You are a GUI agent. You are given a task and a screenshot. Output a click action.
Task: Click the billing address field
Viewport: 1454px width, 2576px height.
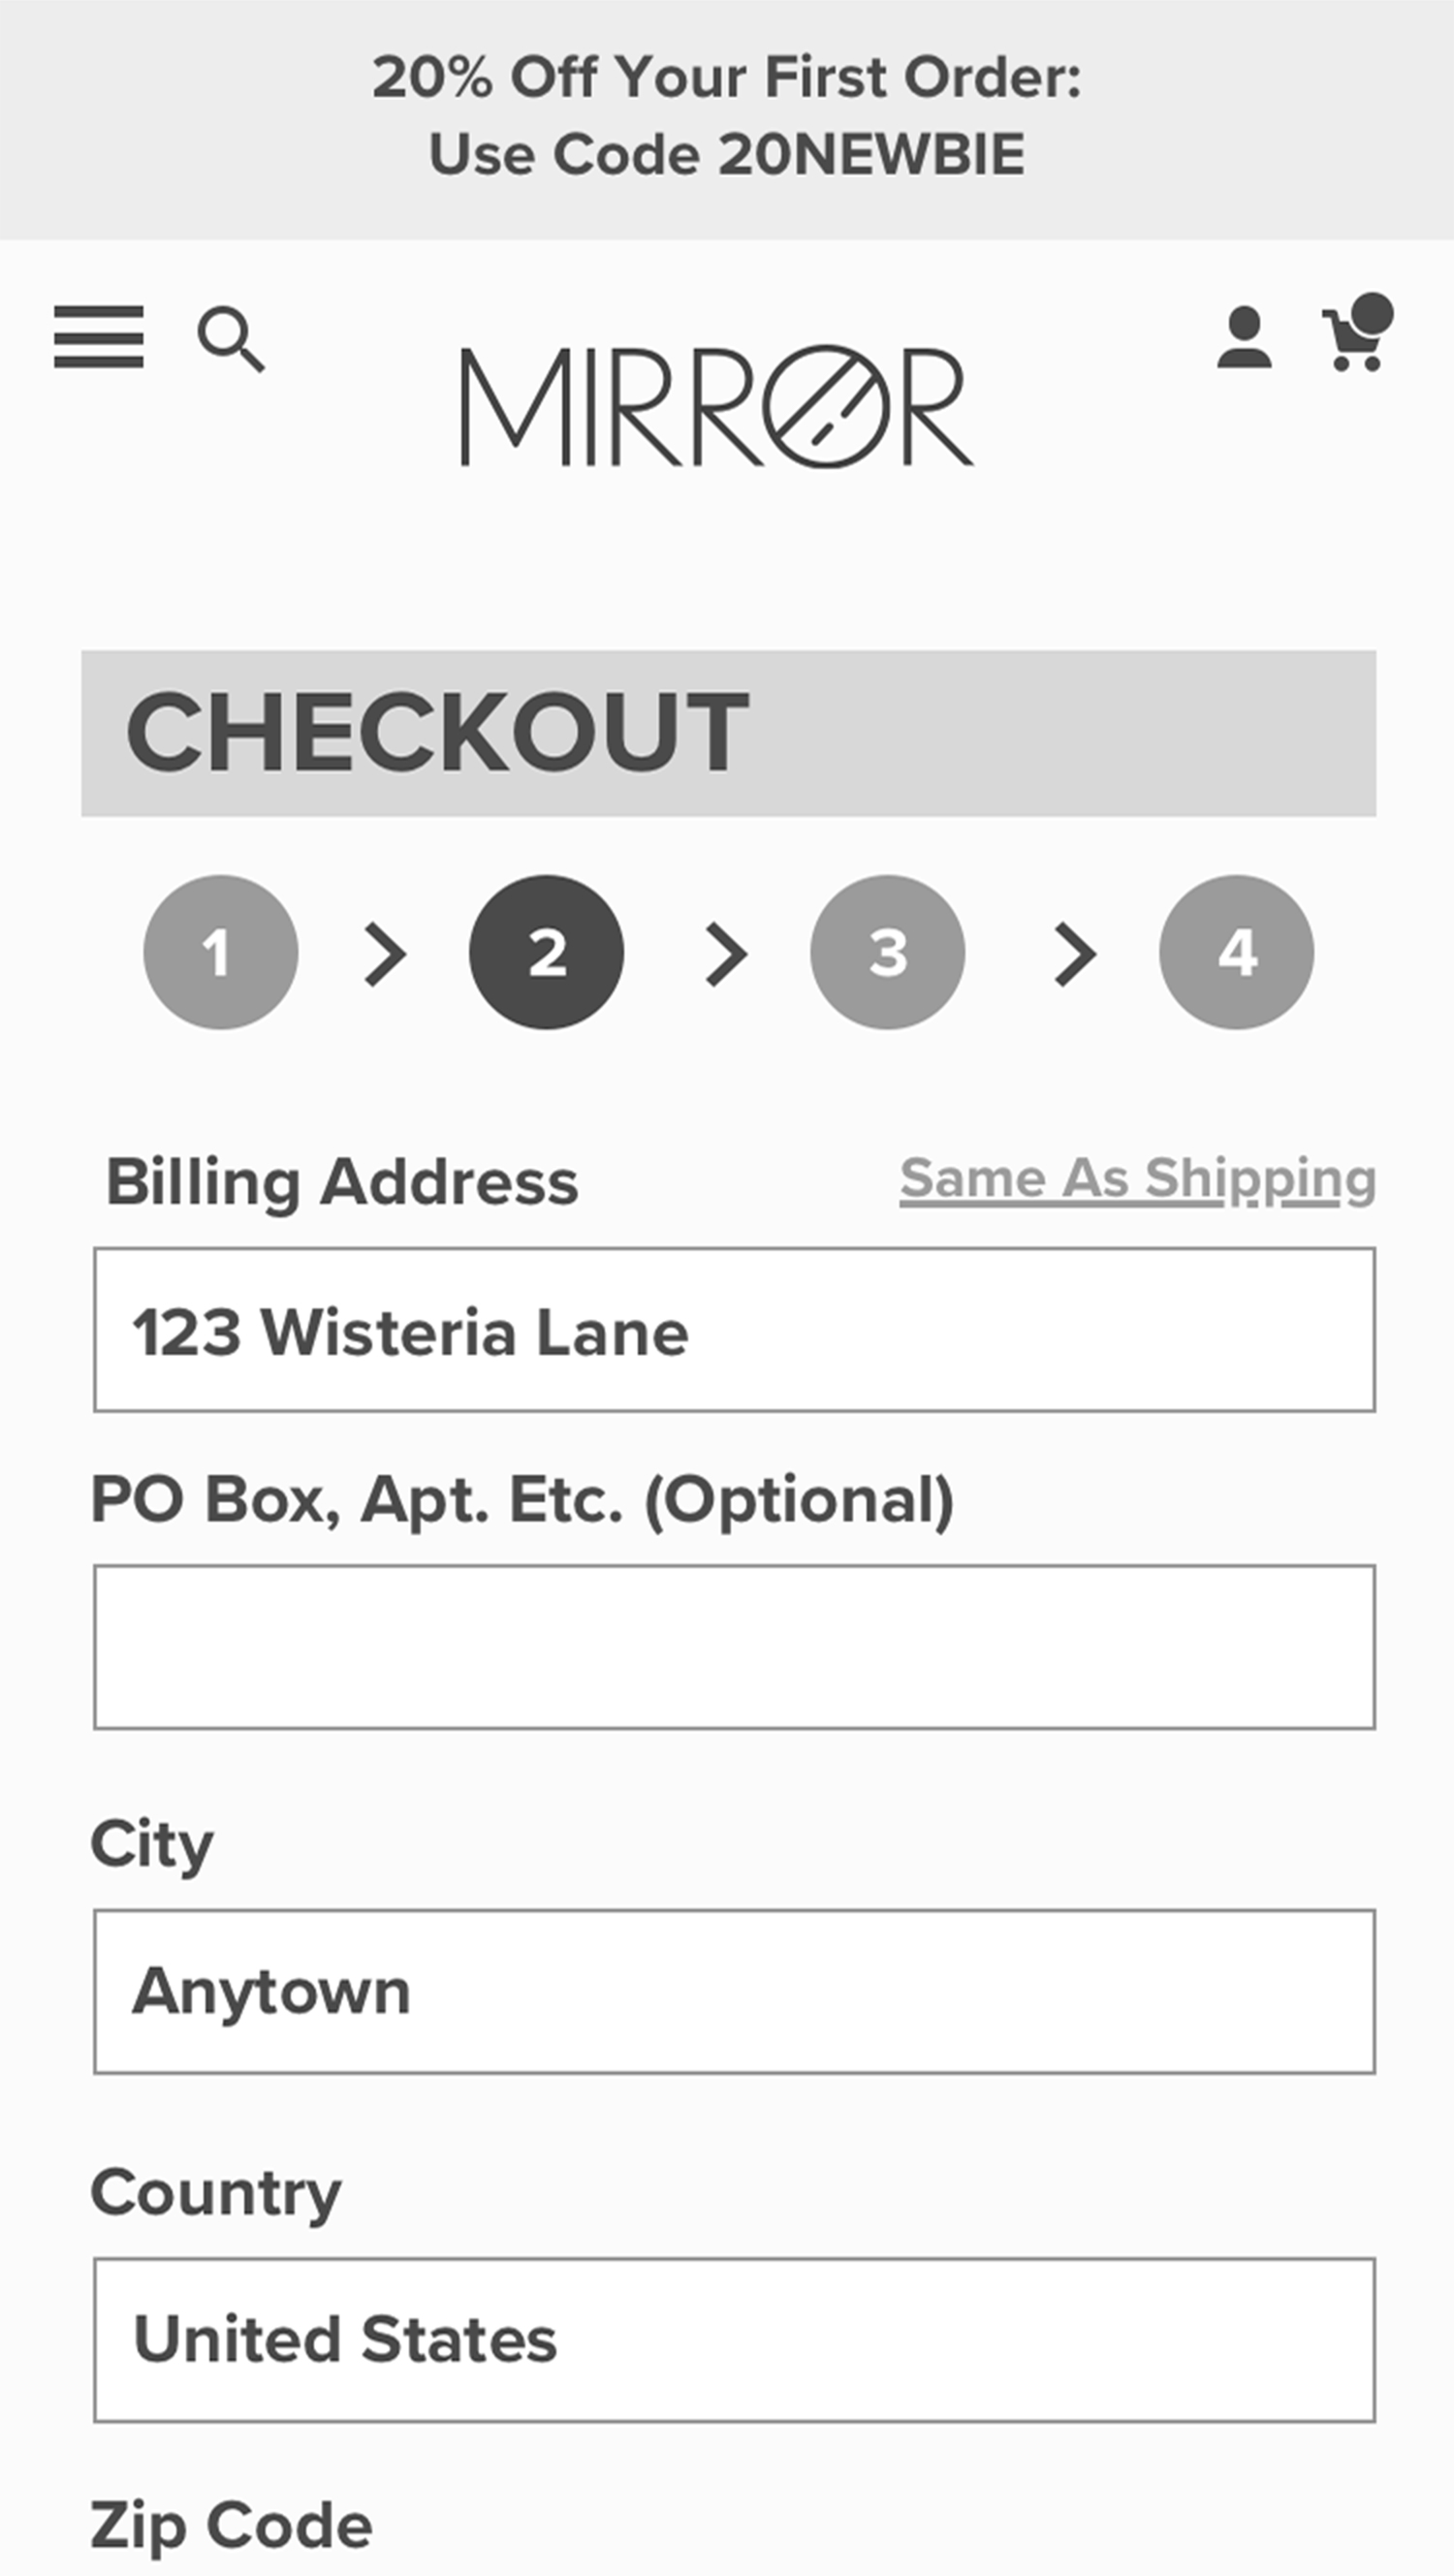pyautogui.click(x=734, y=1330)
